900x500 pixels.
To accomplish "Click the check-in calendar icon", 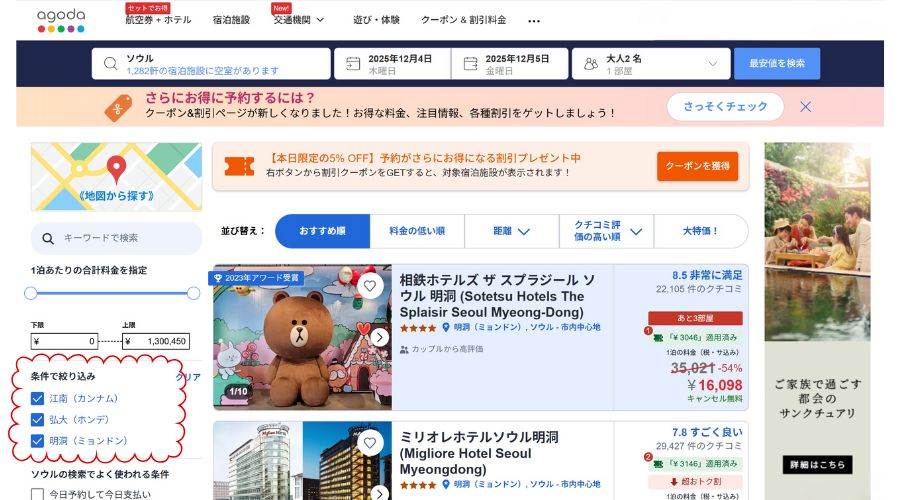I will [x=353, y=64].
